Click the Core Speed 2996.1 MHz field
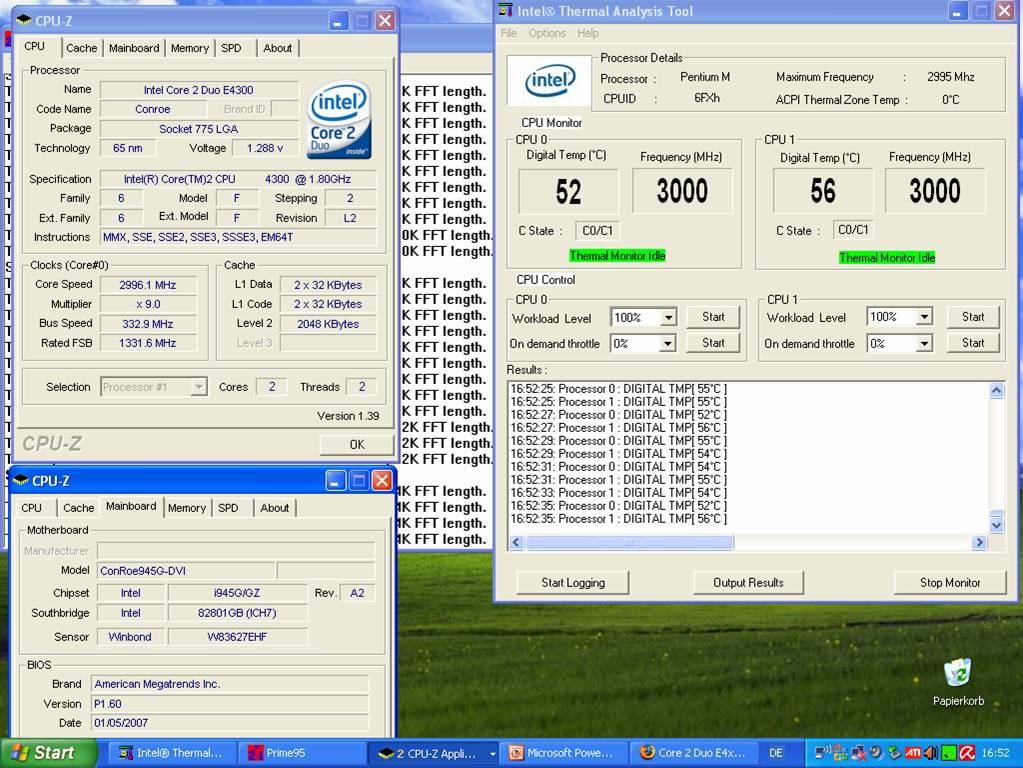The image size is (1023, 768). point(147,285)
